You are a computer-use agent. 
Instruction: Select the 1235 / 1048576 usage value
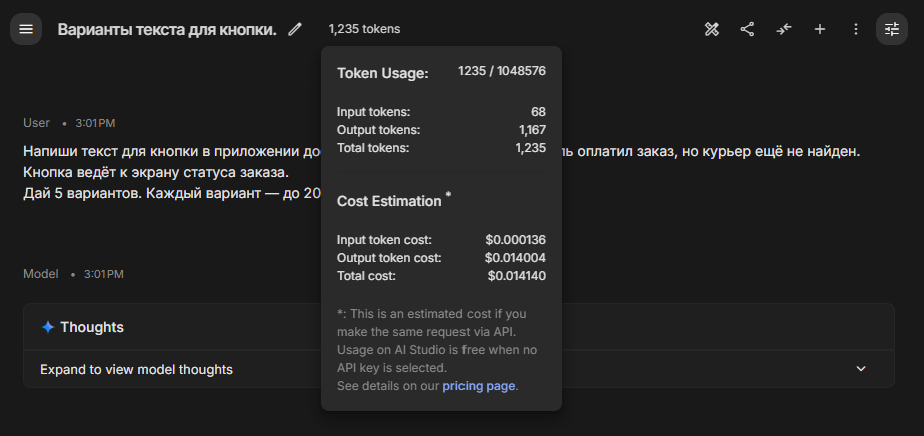point(502,71)
